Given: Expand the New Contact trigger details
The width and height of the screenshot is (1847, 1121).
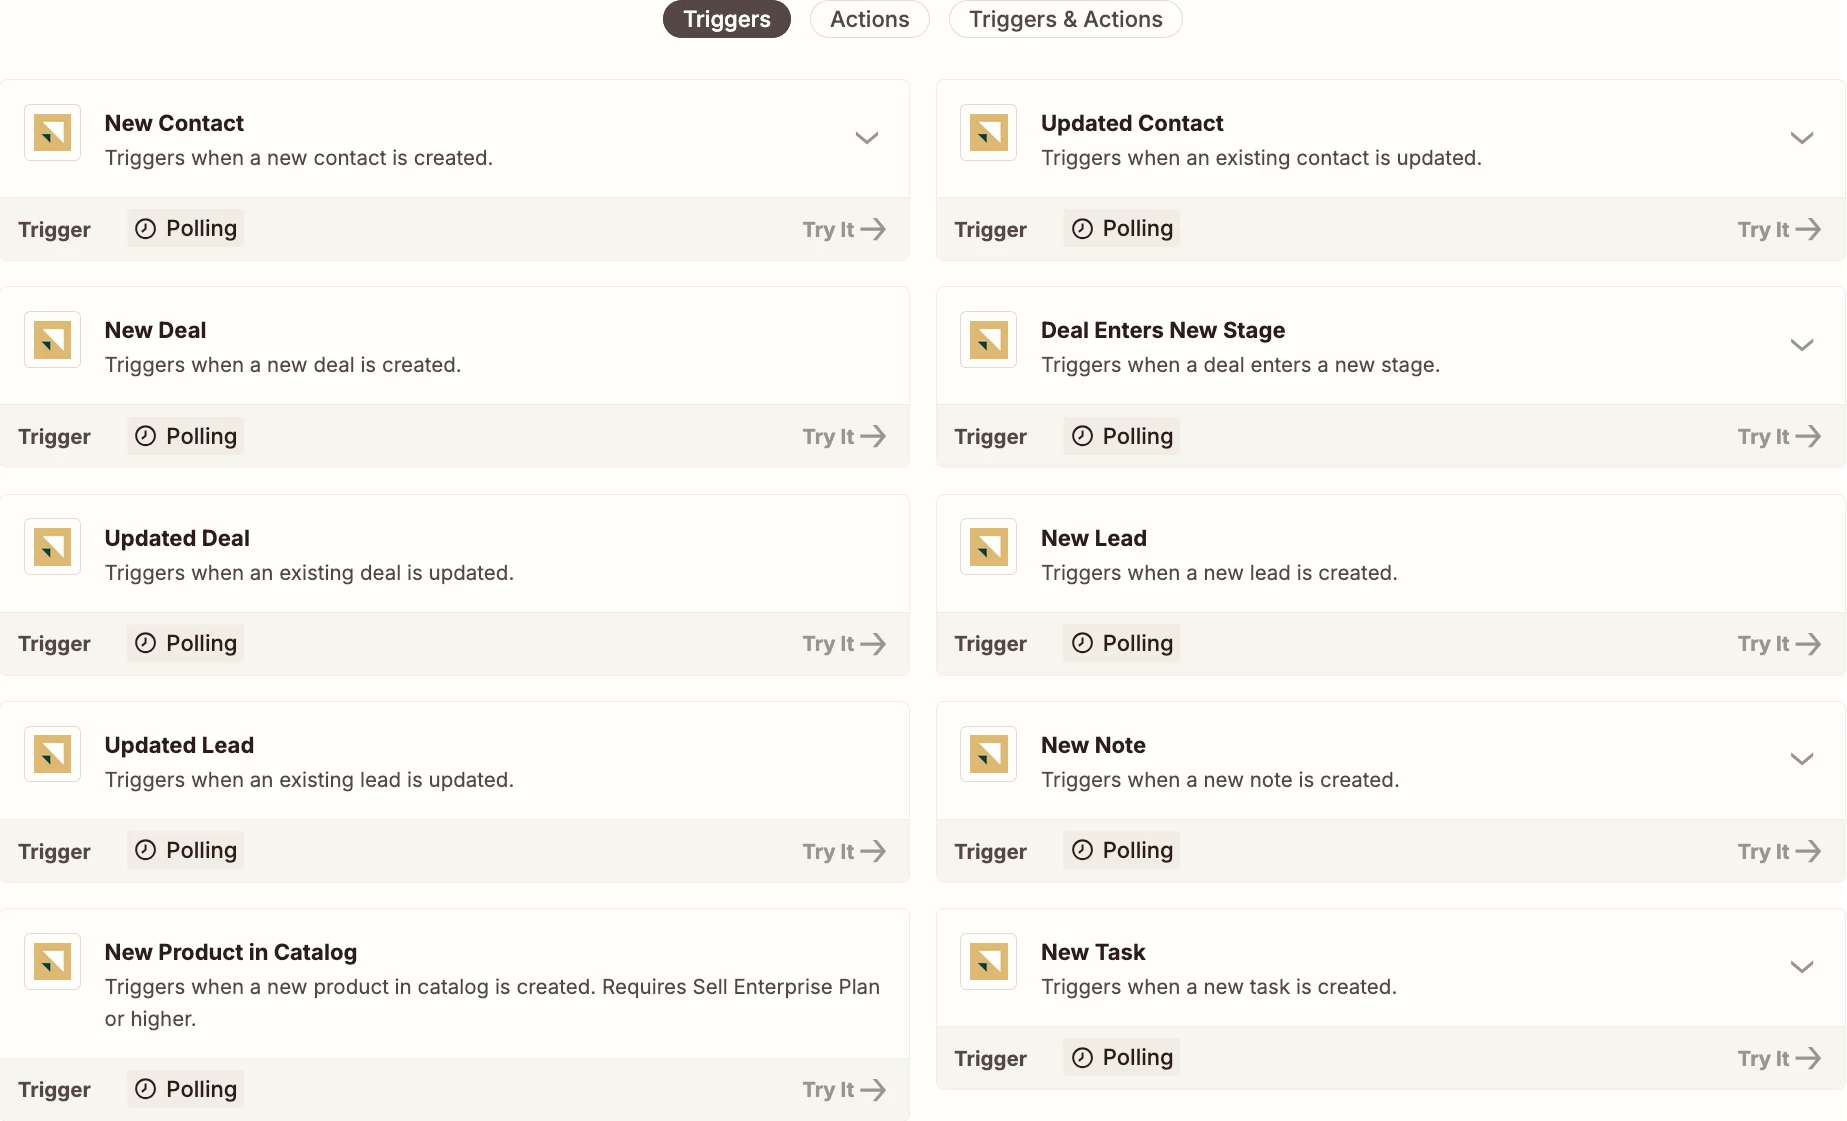Looking at the screenshot, I should click(x=867, y=138).
